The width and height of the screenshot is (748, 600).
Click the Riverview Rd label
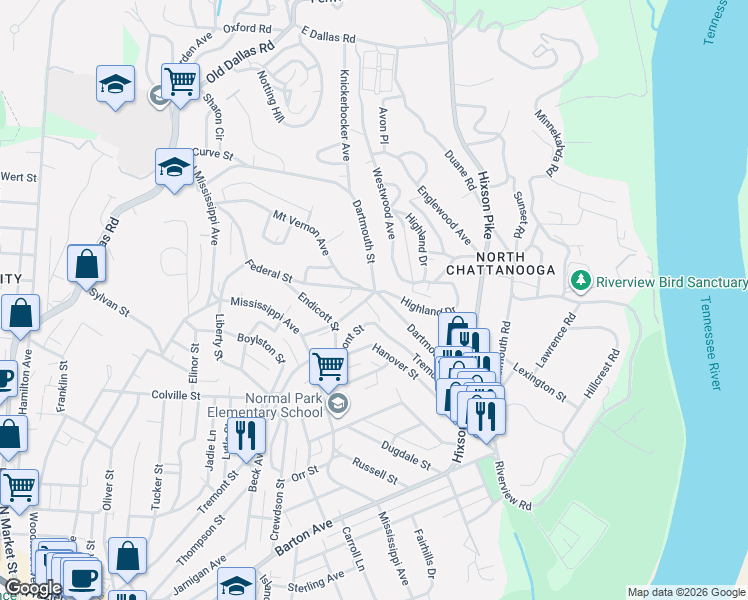pyautogui.click(x=513, y=486)
